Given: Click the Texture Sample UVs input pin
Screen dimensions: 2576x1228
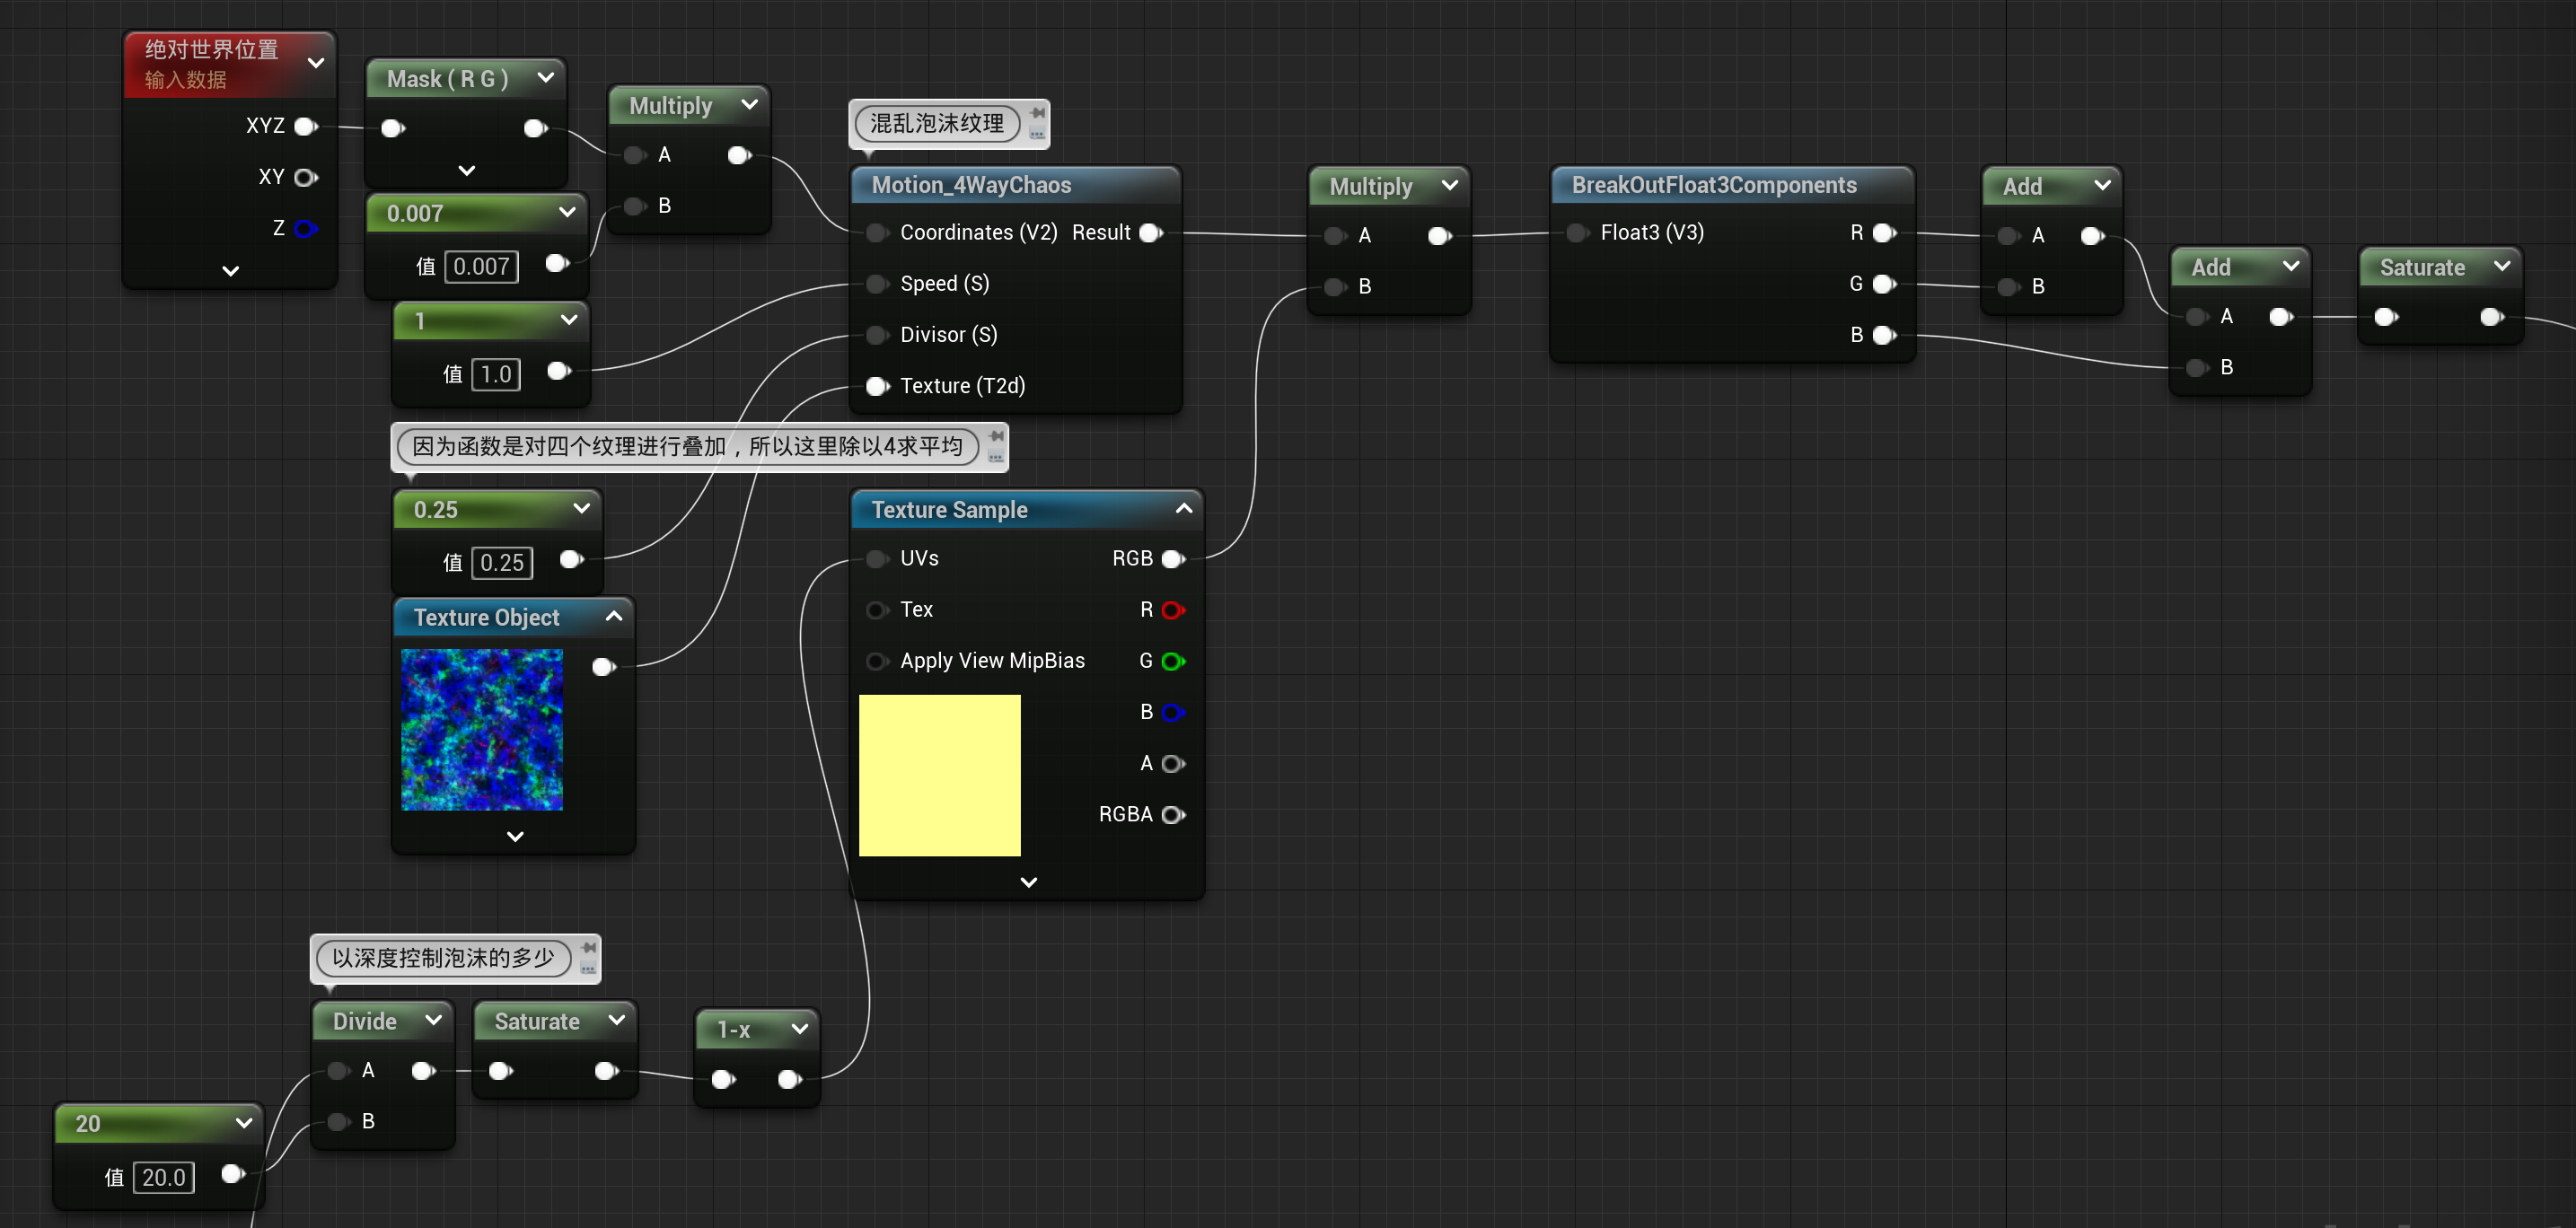Looking at the screenshot, I should 877,559.
